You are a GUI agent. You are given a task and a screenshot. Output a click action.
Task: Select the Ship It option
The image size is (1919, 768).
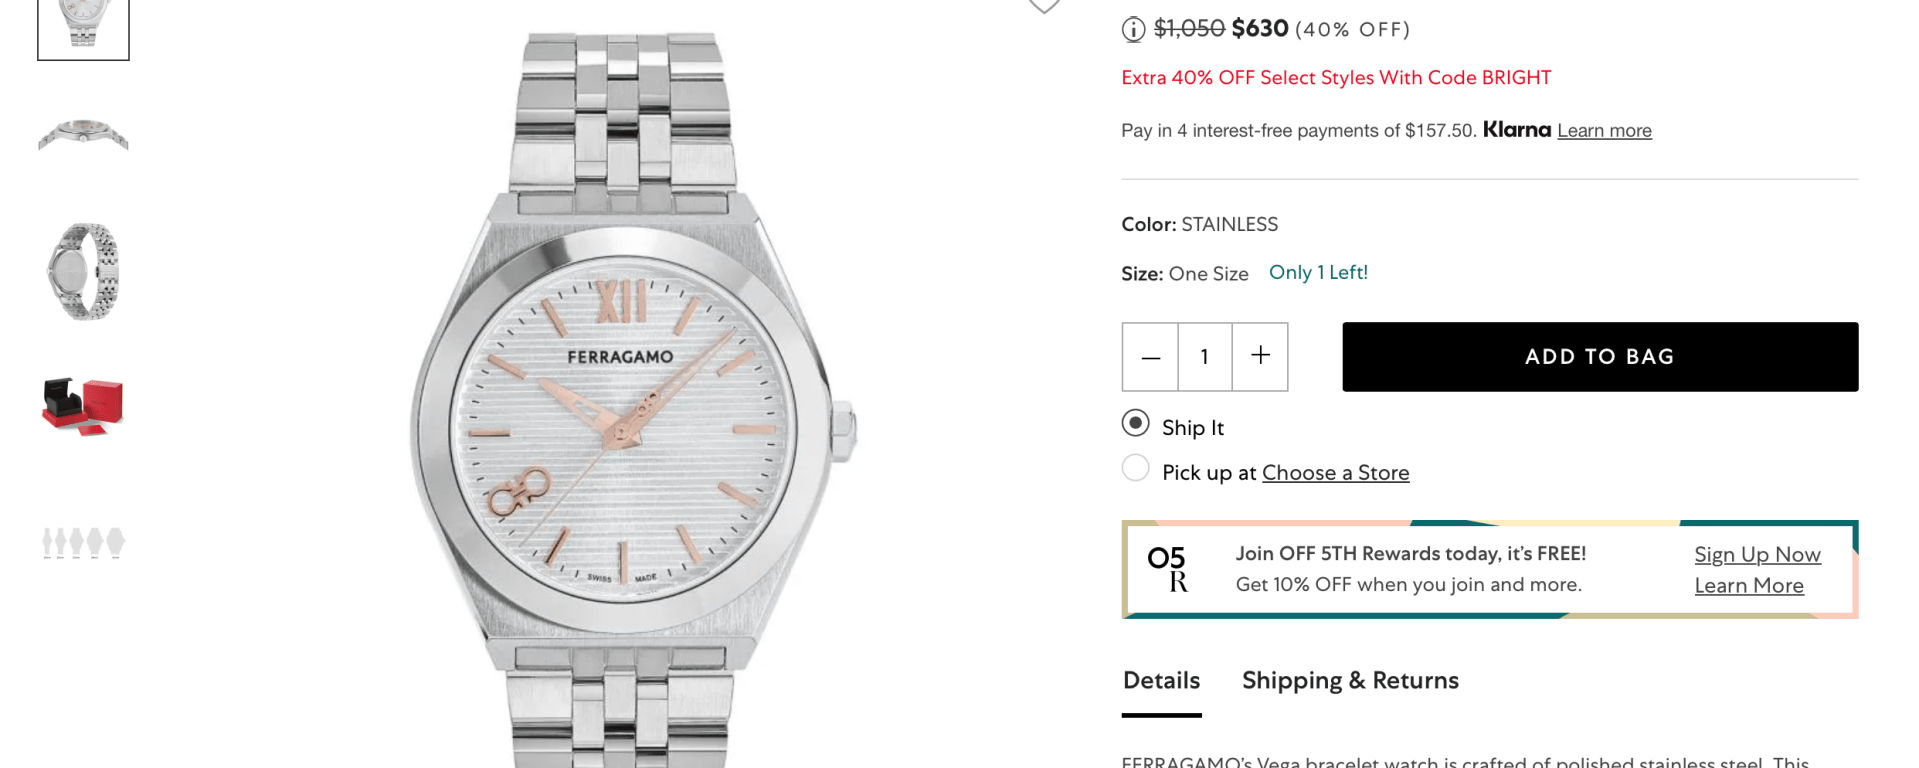pyautogui.click(x=1136, y=424)
